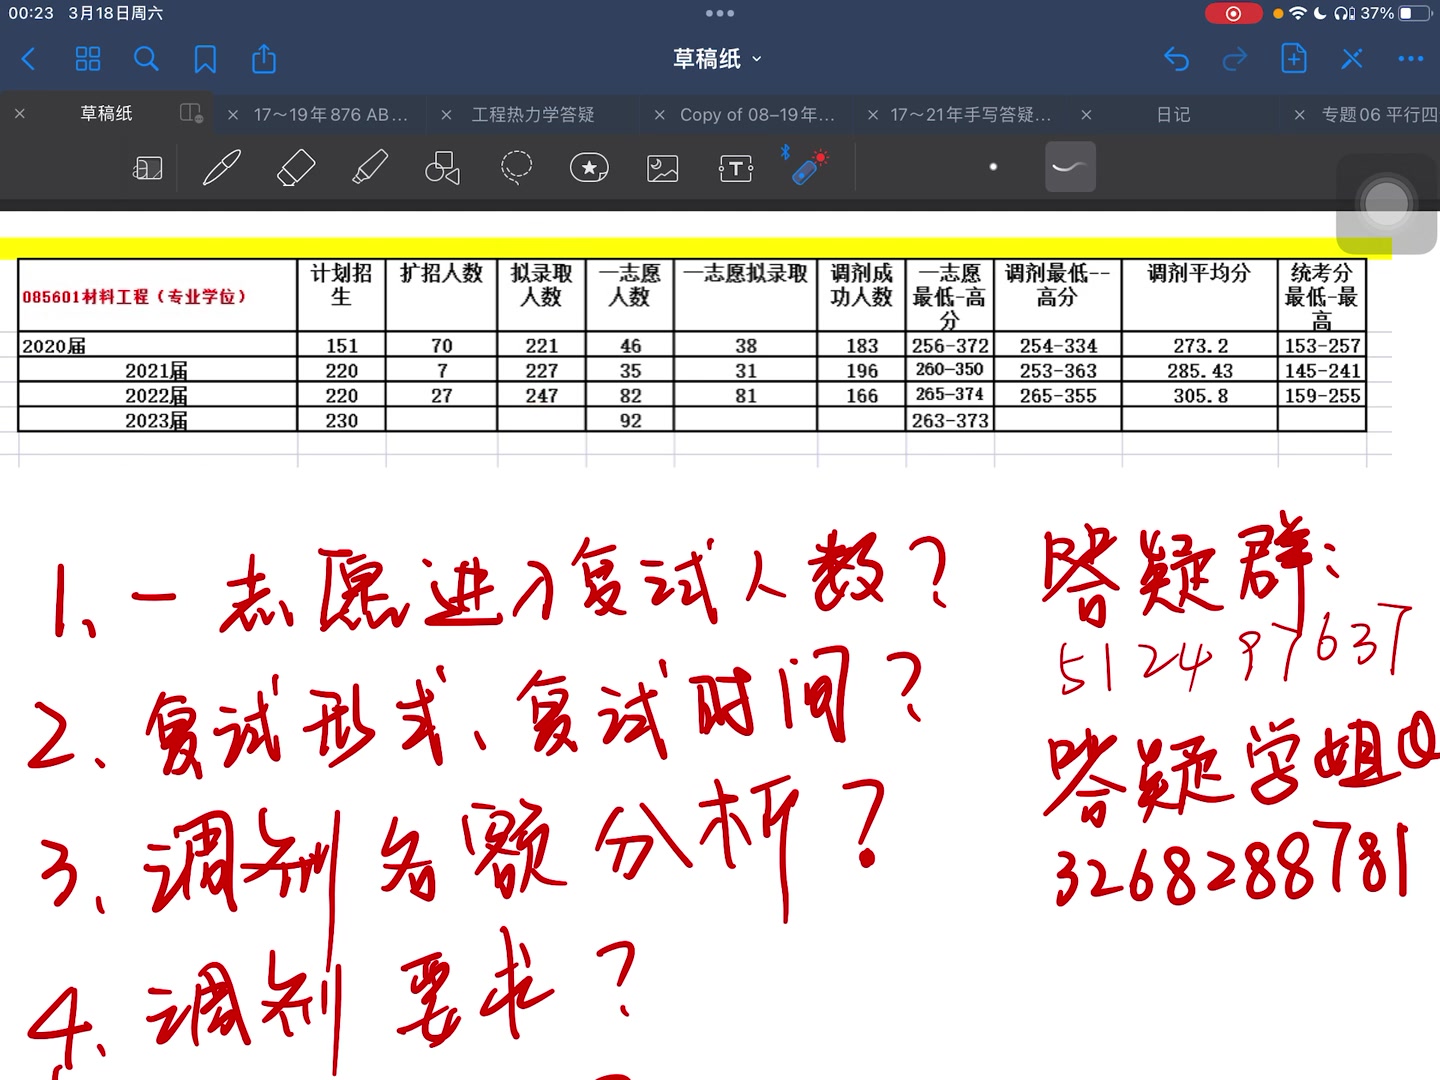
Task: Expand the more options menu
Action: (1410, 59)
